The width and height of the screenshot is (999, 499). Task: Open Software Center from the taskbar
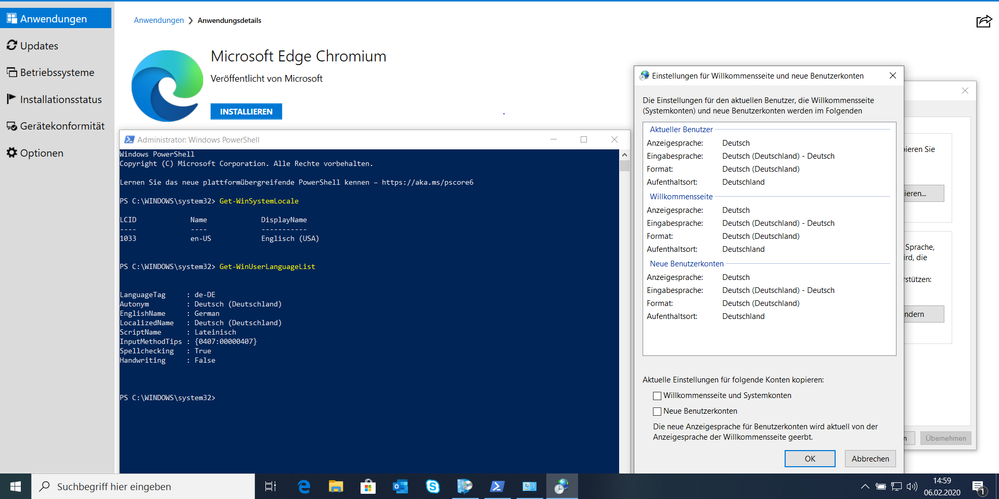click(464, 486)
